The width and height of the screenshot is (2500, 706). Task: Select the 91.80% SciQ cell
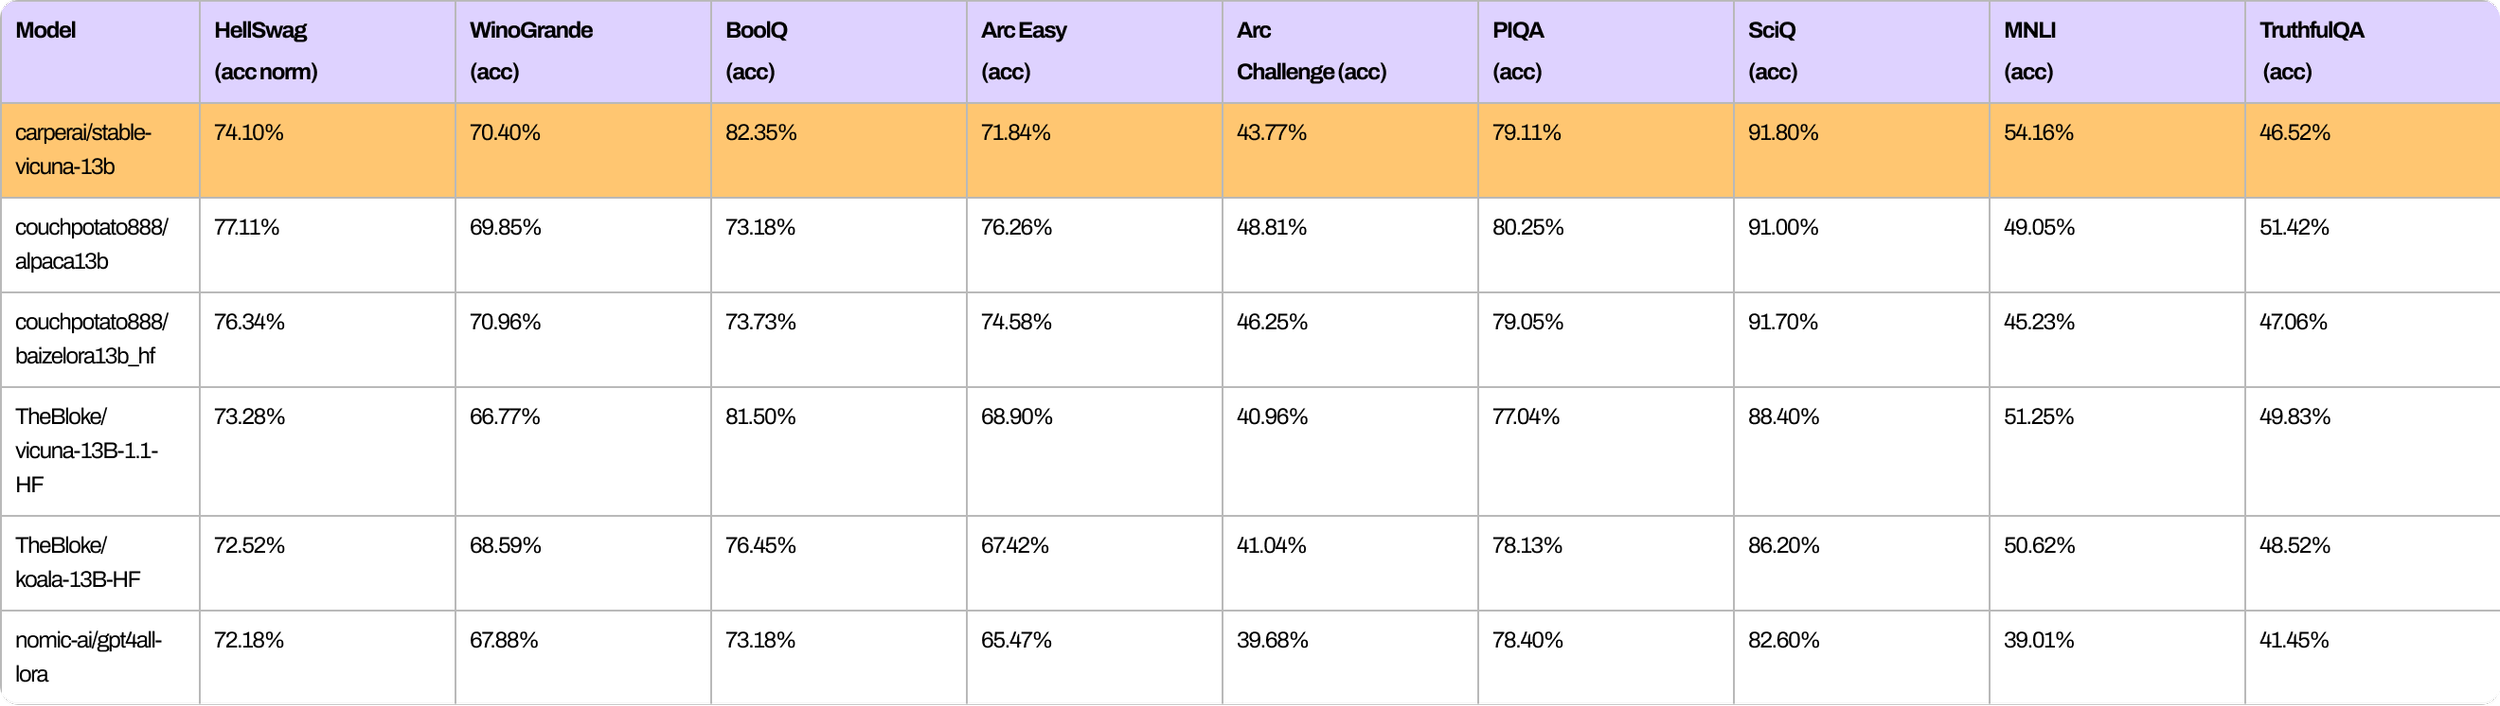(x=1783, y=133)
